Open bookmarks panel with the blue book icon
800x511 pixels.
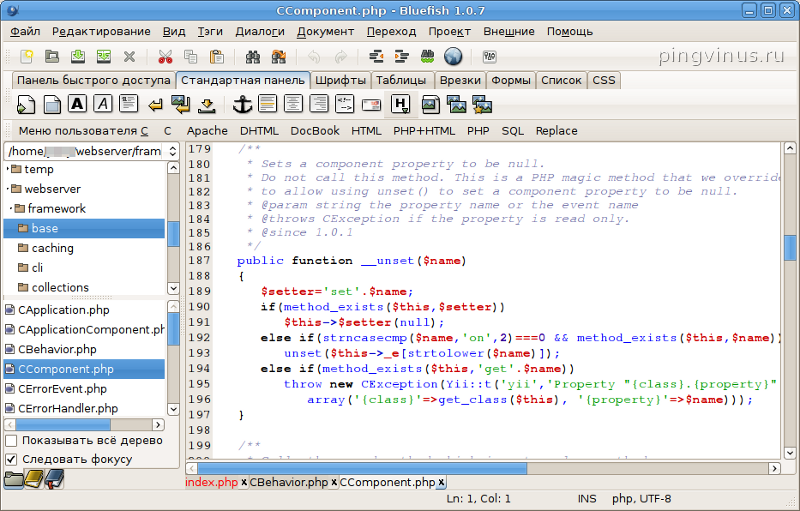(54, 479)
